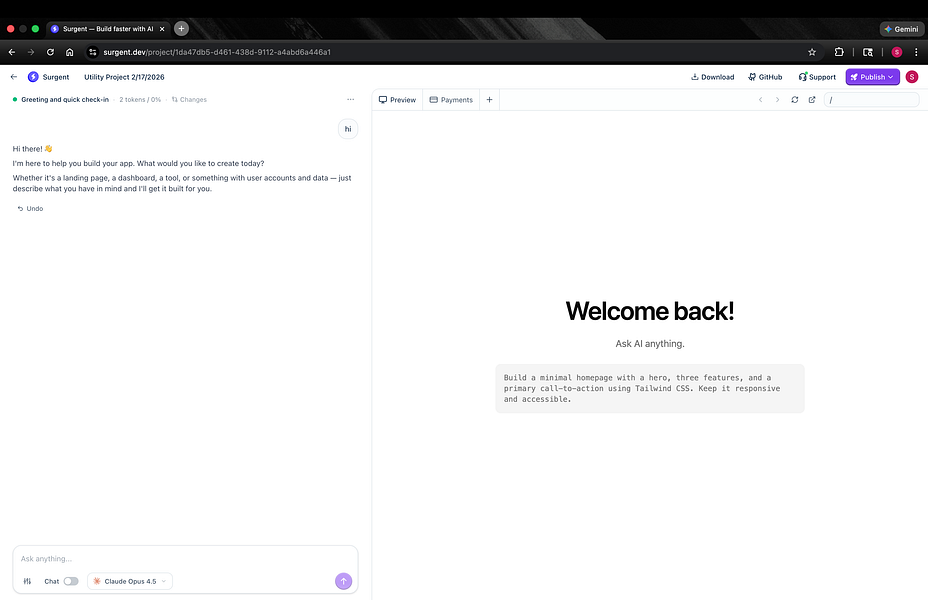
Task: Click the 2 tokens / 0% usage text
Action: tap(140, 99)
